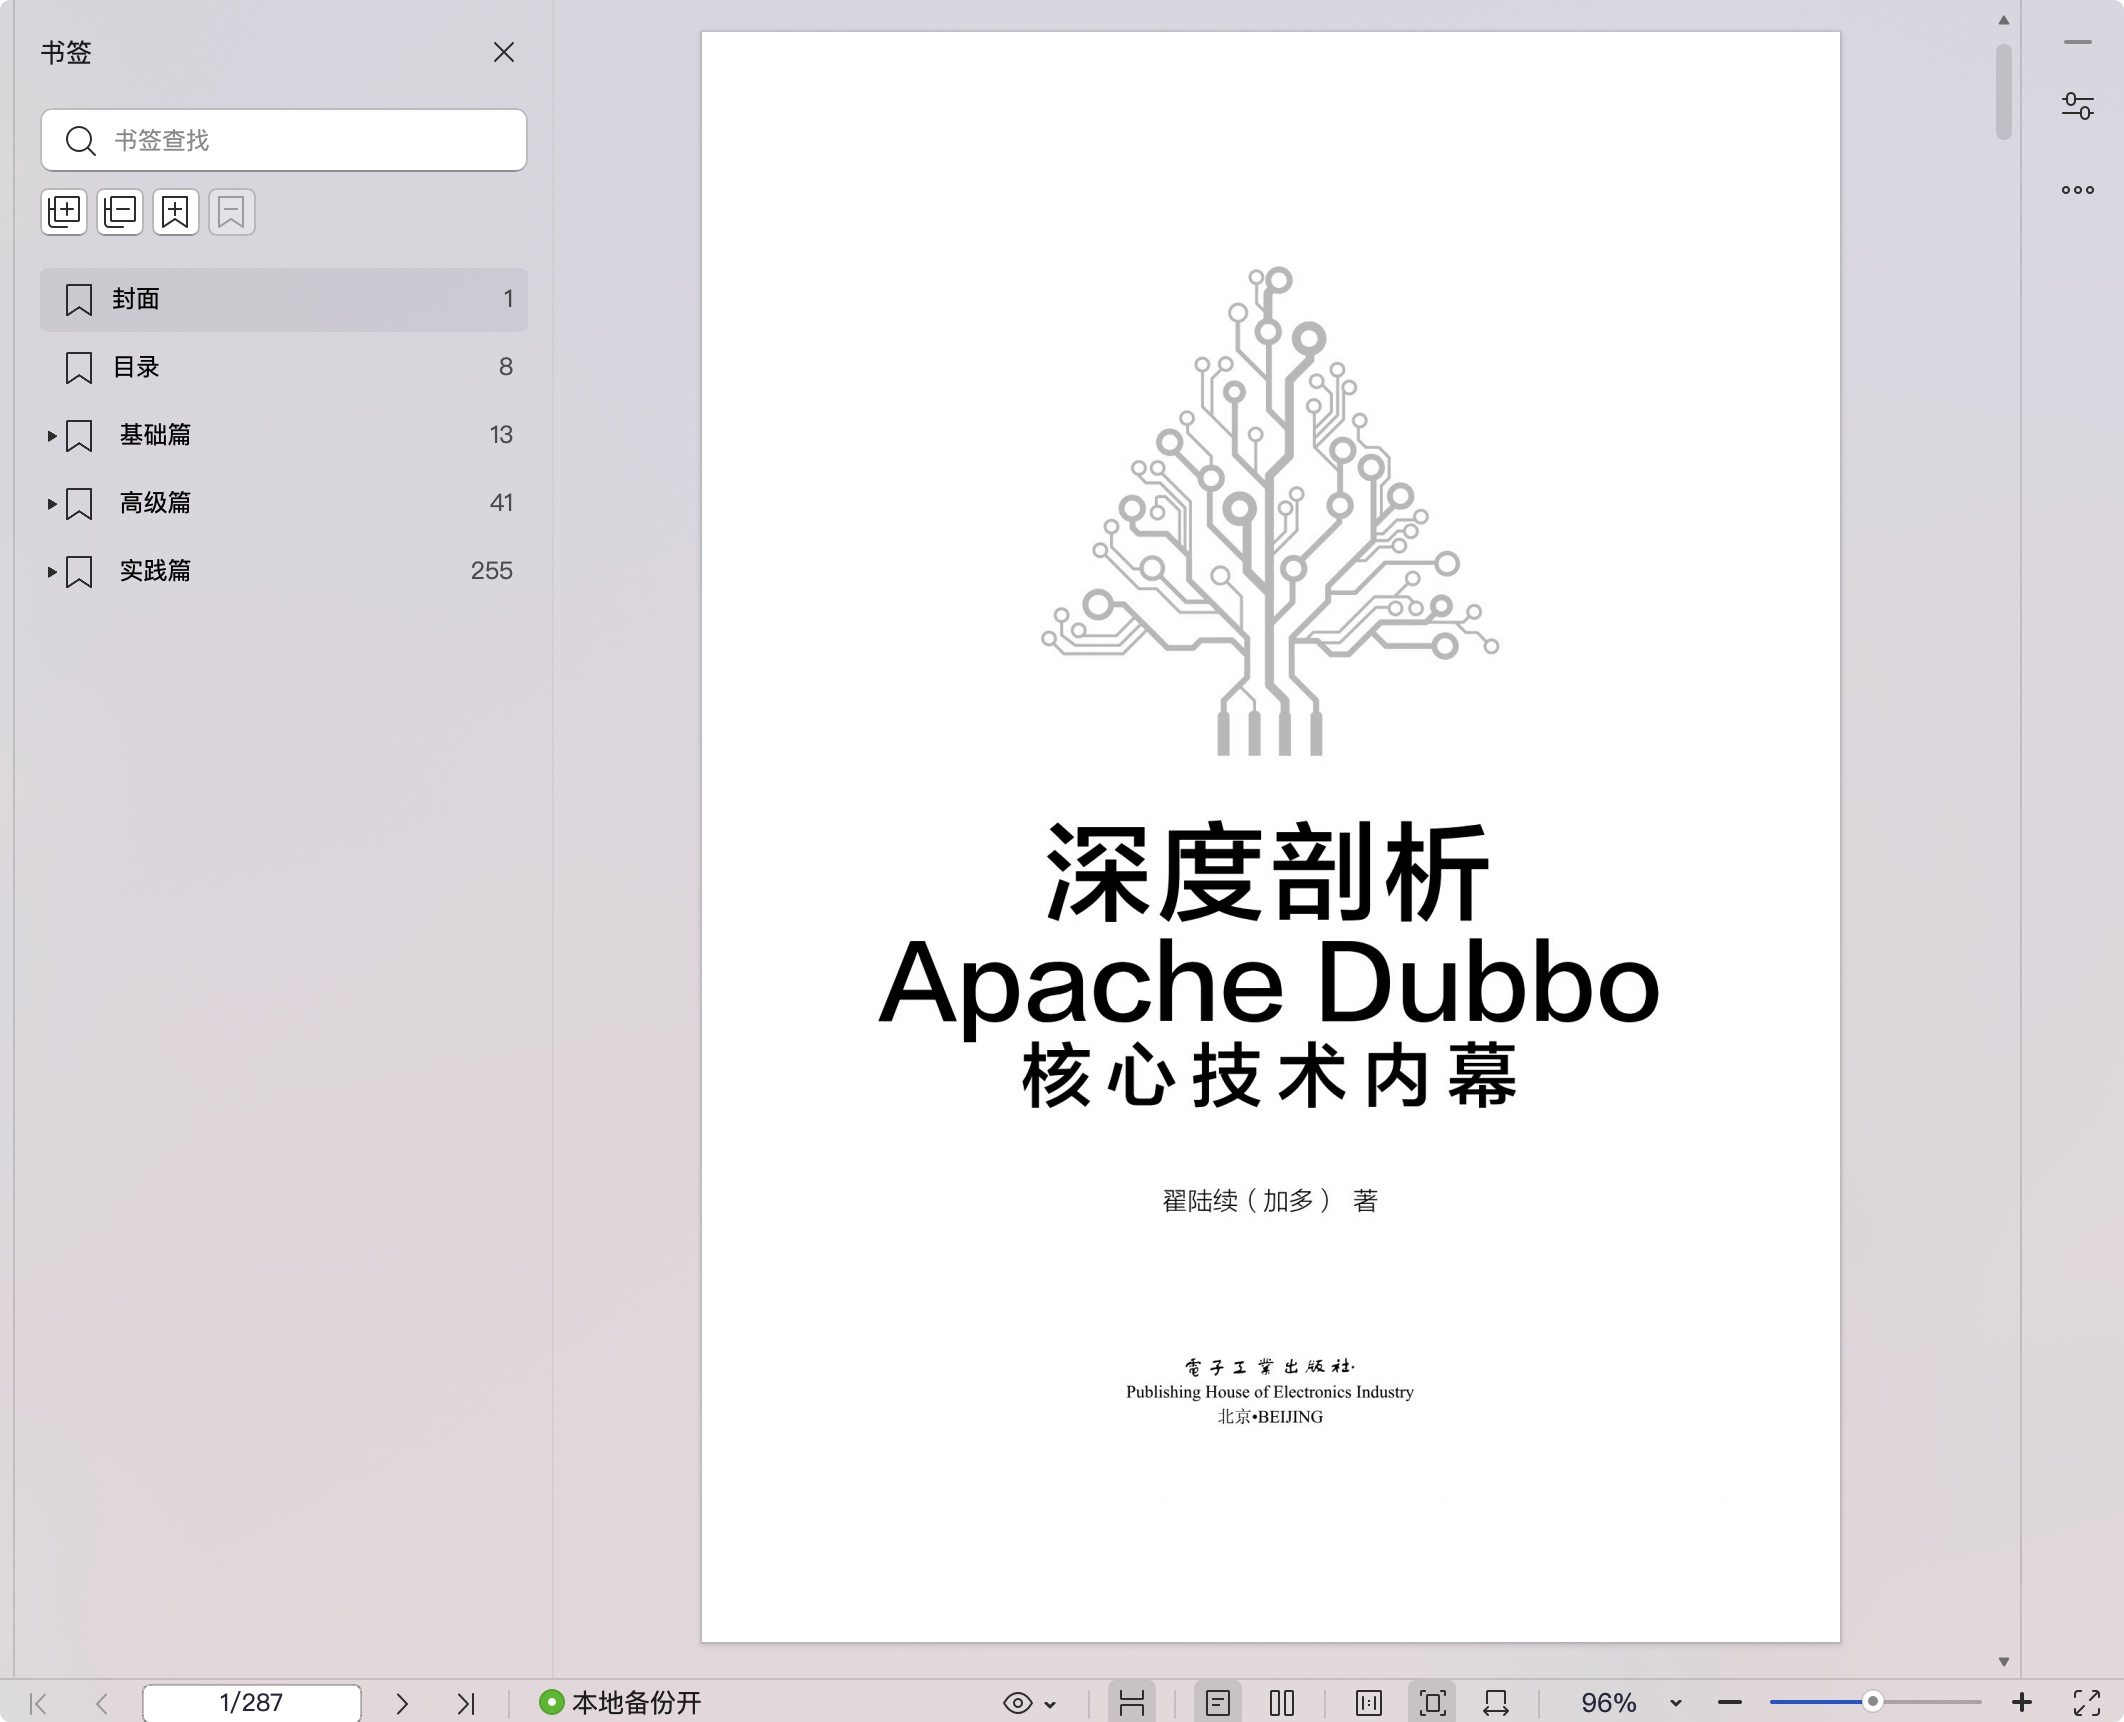Click the delete bookmark icon

coord(232,212)
